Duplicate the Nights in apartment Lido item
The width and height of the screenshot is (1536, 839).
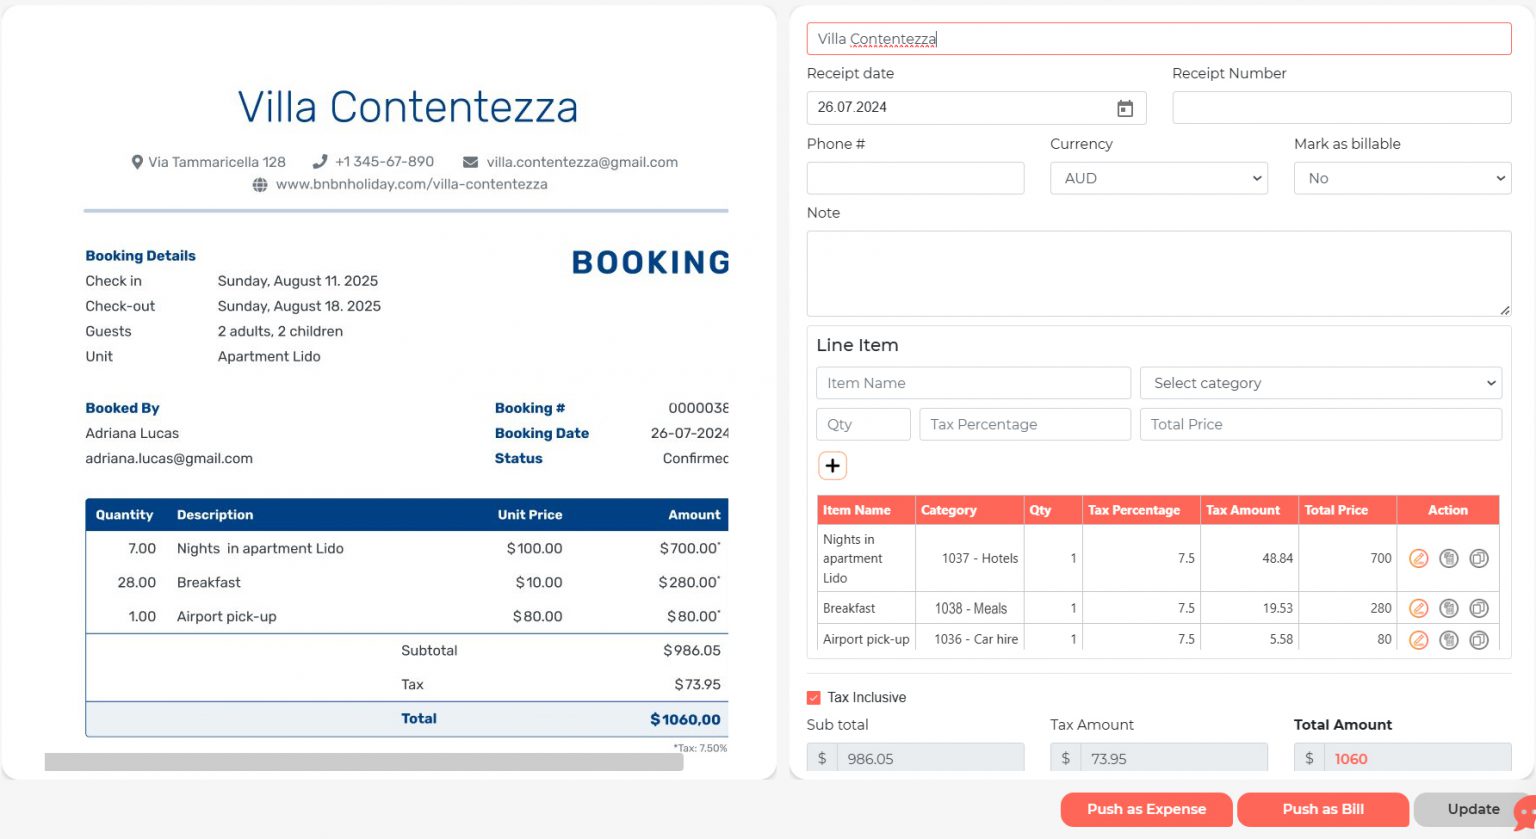1479,558
